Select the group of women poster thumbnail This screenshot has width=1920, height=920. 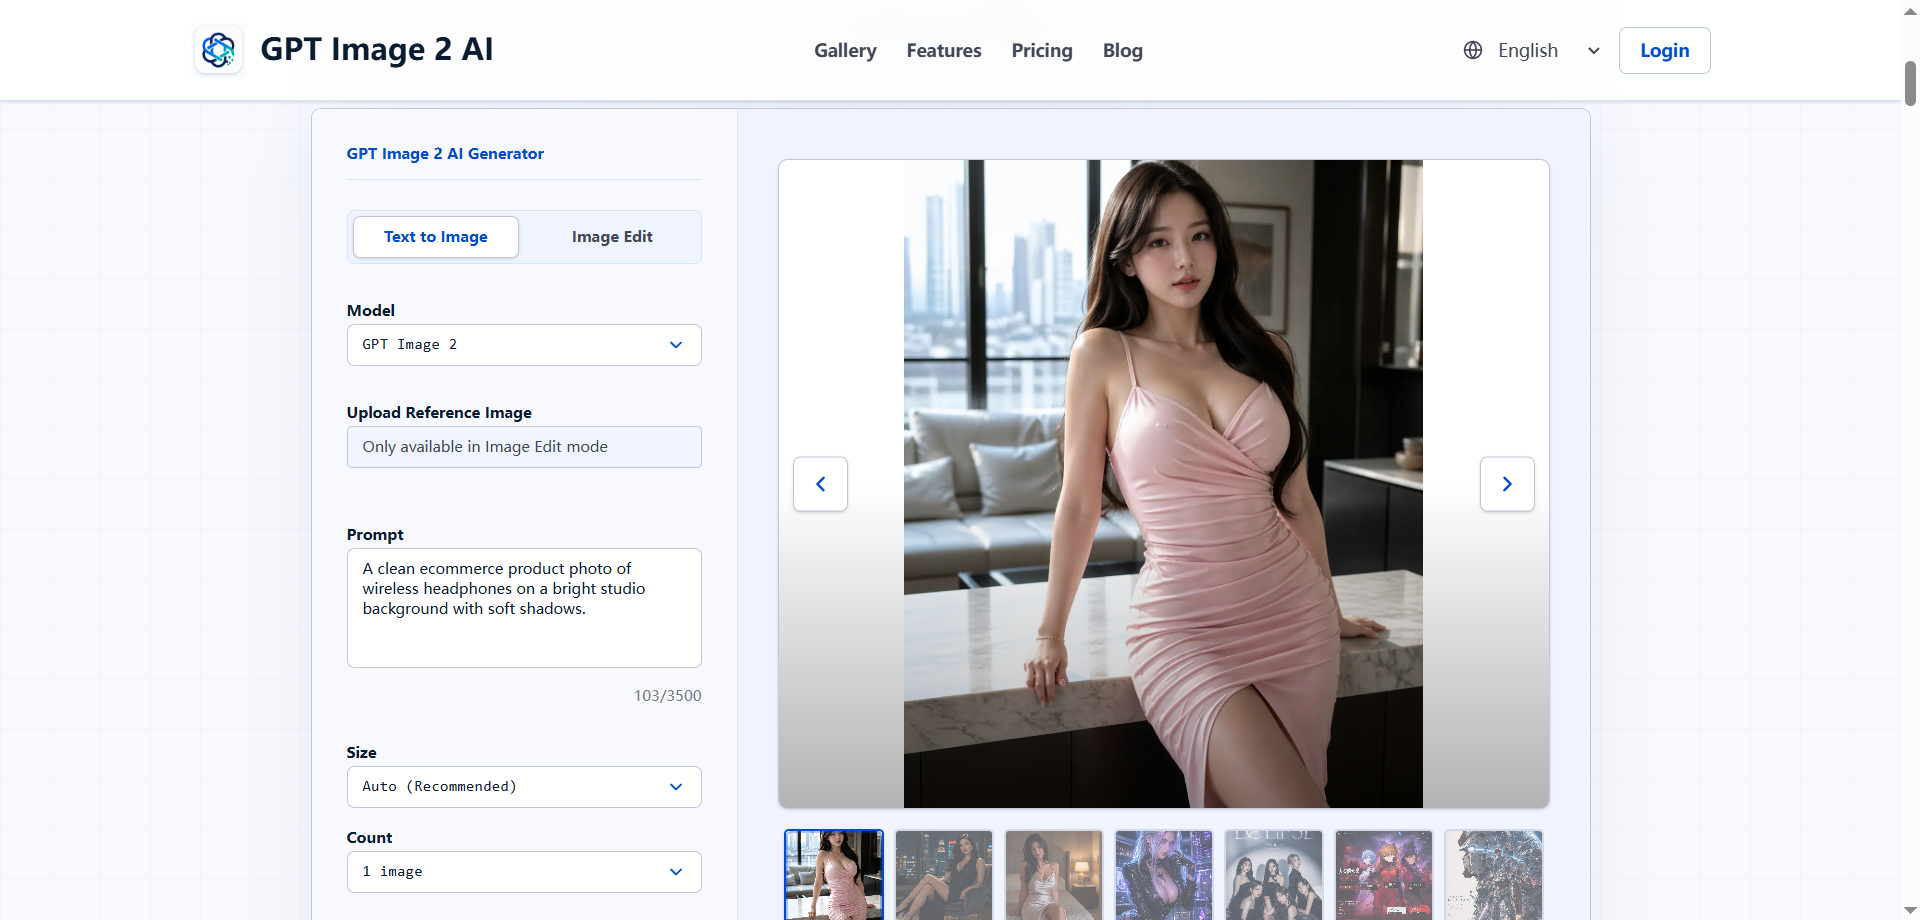coord(1274,875)
